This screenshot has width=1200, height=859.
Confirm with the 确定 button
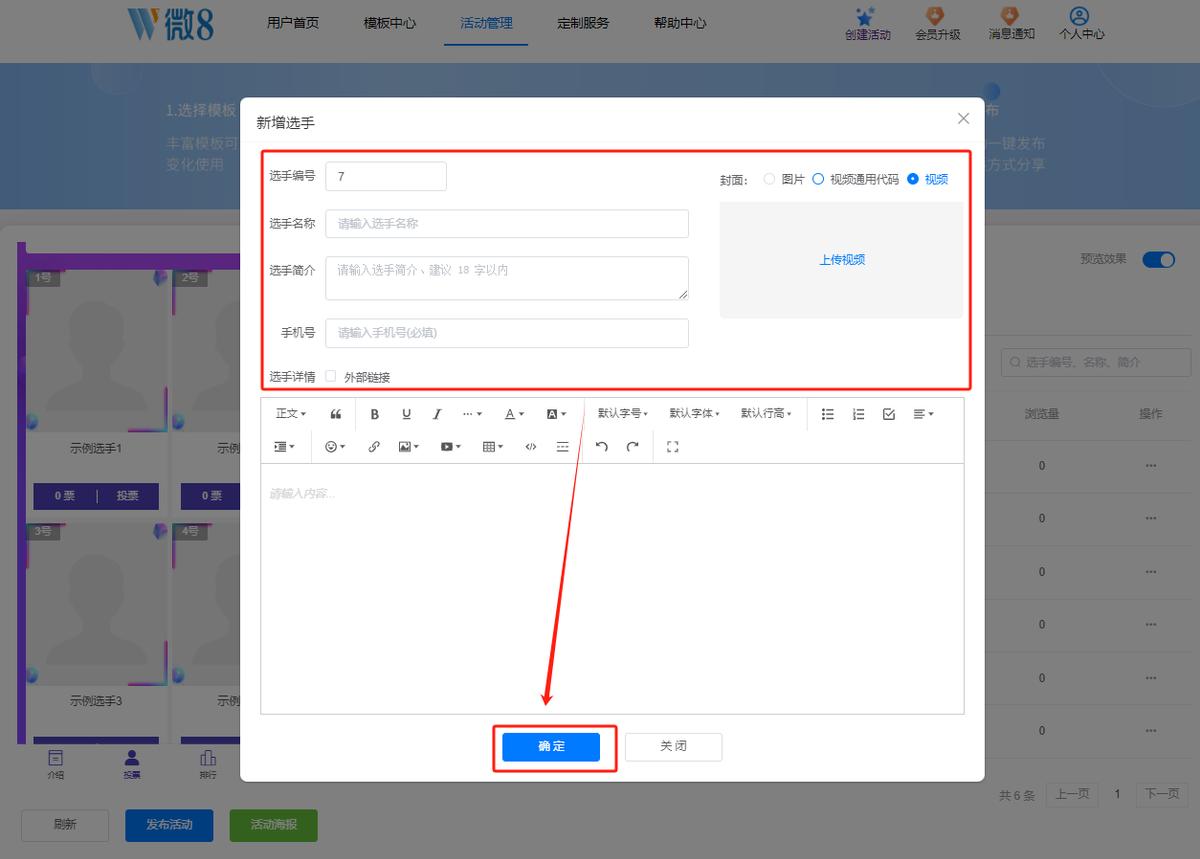[551, 747]
